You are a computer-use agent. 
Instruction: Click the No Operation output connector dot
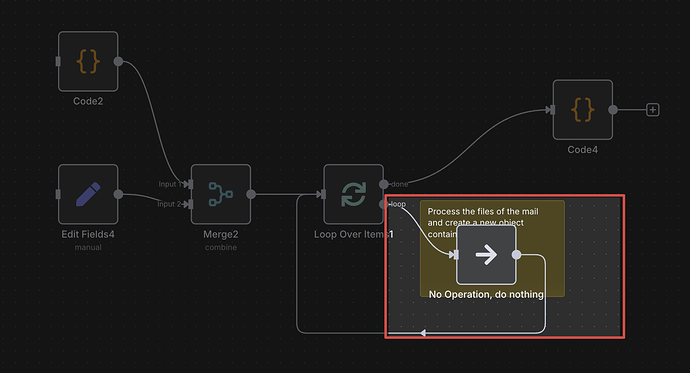[x=517, y=255]
